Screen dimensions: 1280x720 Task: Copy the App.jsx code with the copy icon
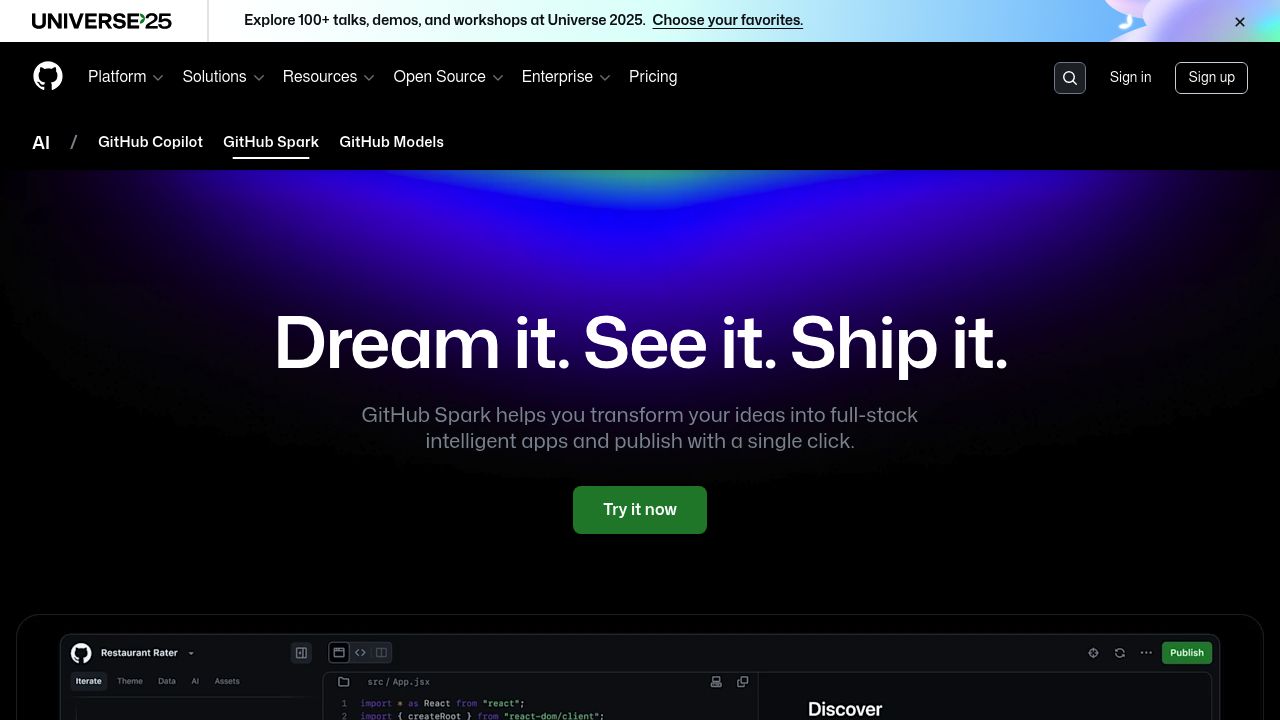[x=742, y=682]
